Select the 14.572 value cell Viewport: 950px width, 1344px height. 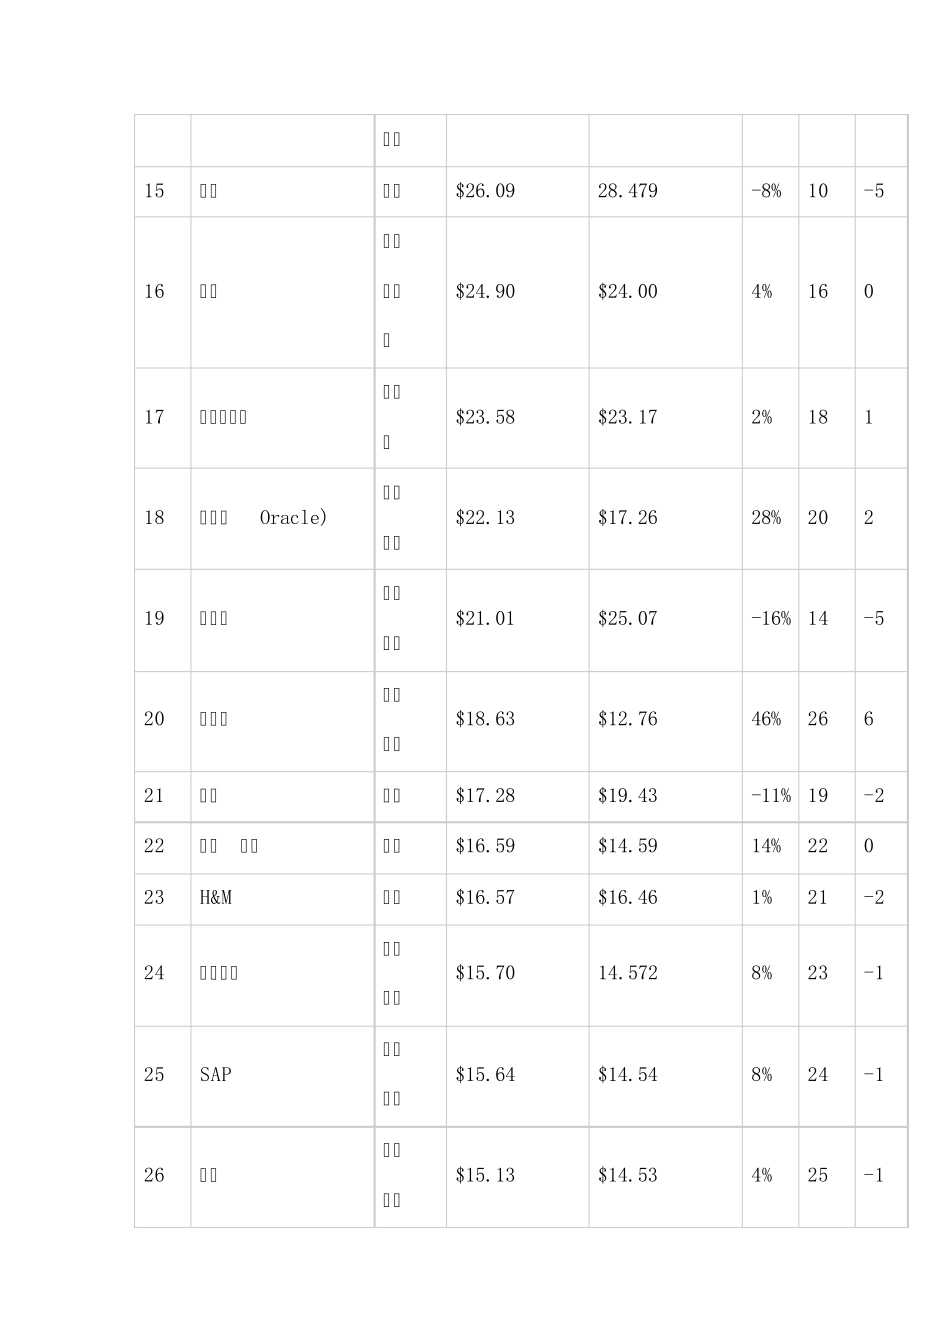pos(628,973)
